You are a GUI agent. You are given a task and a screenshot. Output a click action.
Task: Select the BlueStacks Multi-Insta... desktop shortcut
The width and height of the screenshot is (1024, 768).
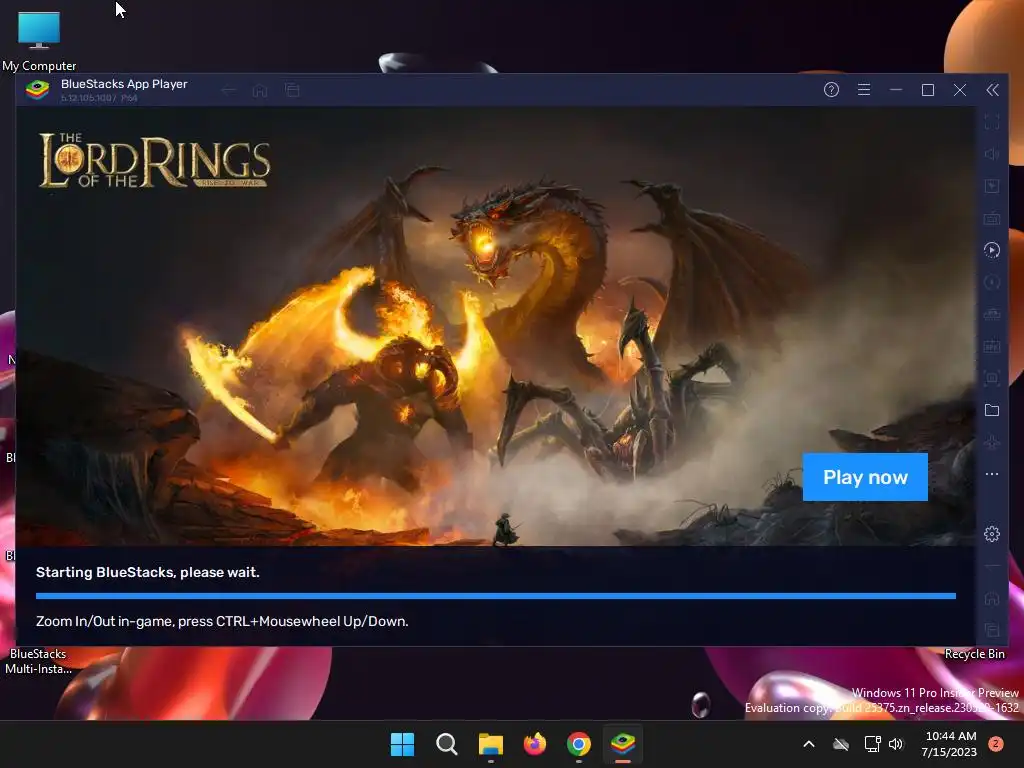(x=38, y=661)
